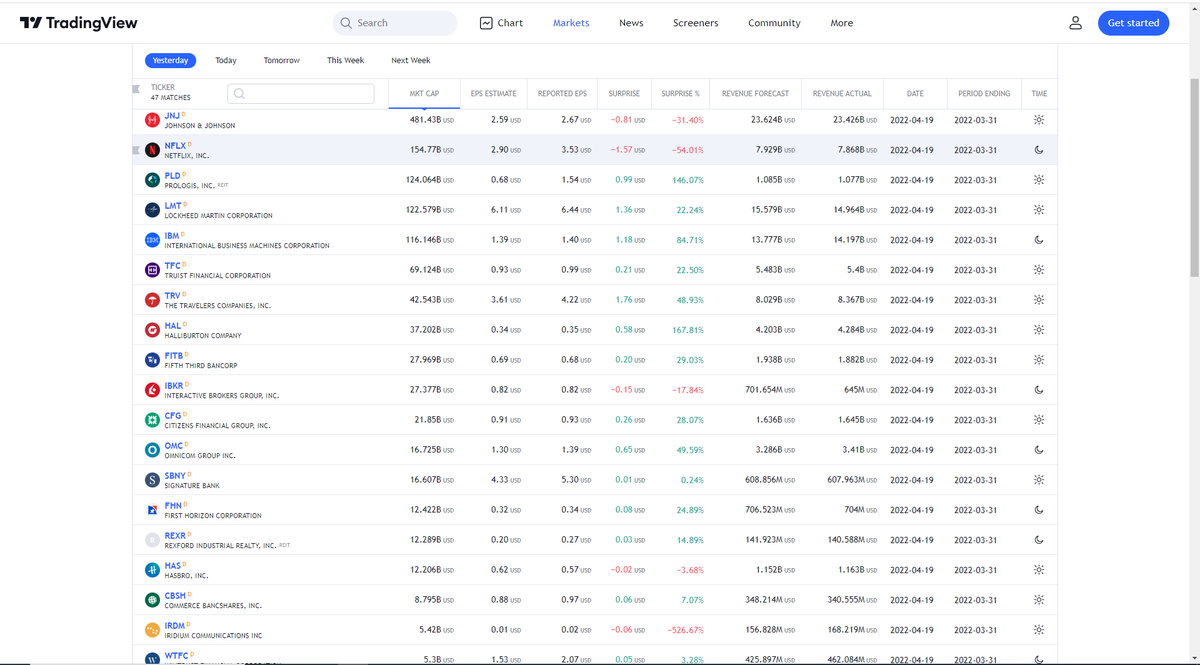This screenshot has height=665, width=1200.
Task: Click the Prologis company logo
Action: 152,180
